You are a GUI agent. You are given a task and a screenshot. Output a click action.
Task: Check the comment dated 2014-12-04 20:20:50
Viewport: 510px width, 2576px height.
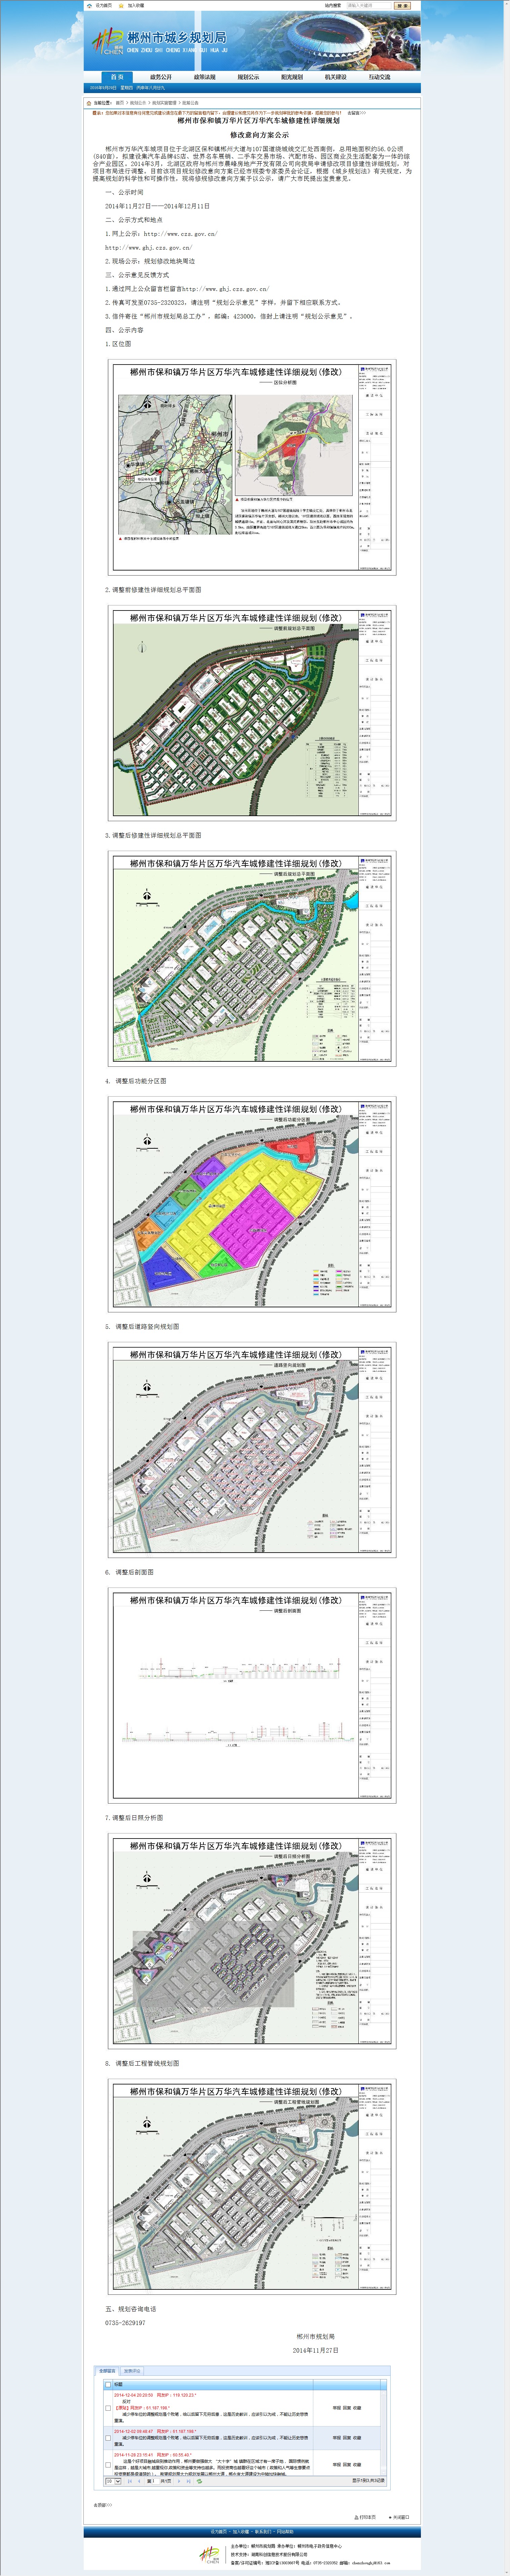coord(108,2408)
